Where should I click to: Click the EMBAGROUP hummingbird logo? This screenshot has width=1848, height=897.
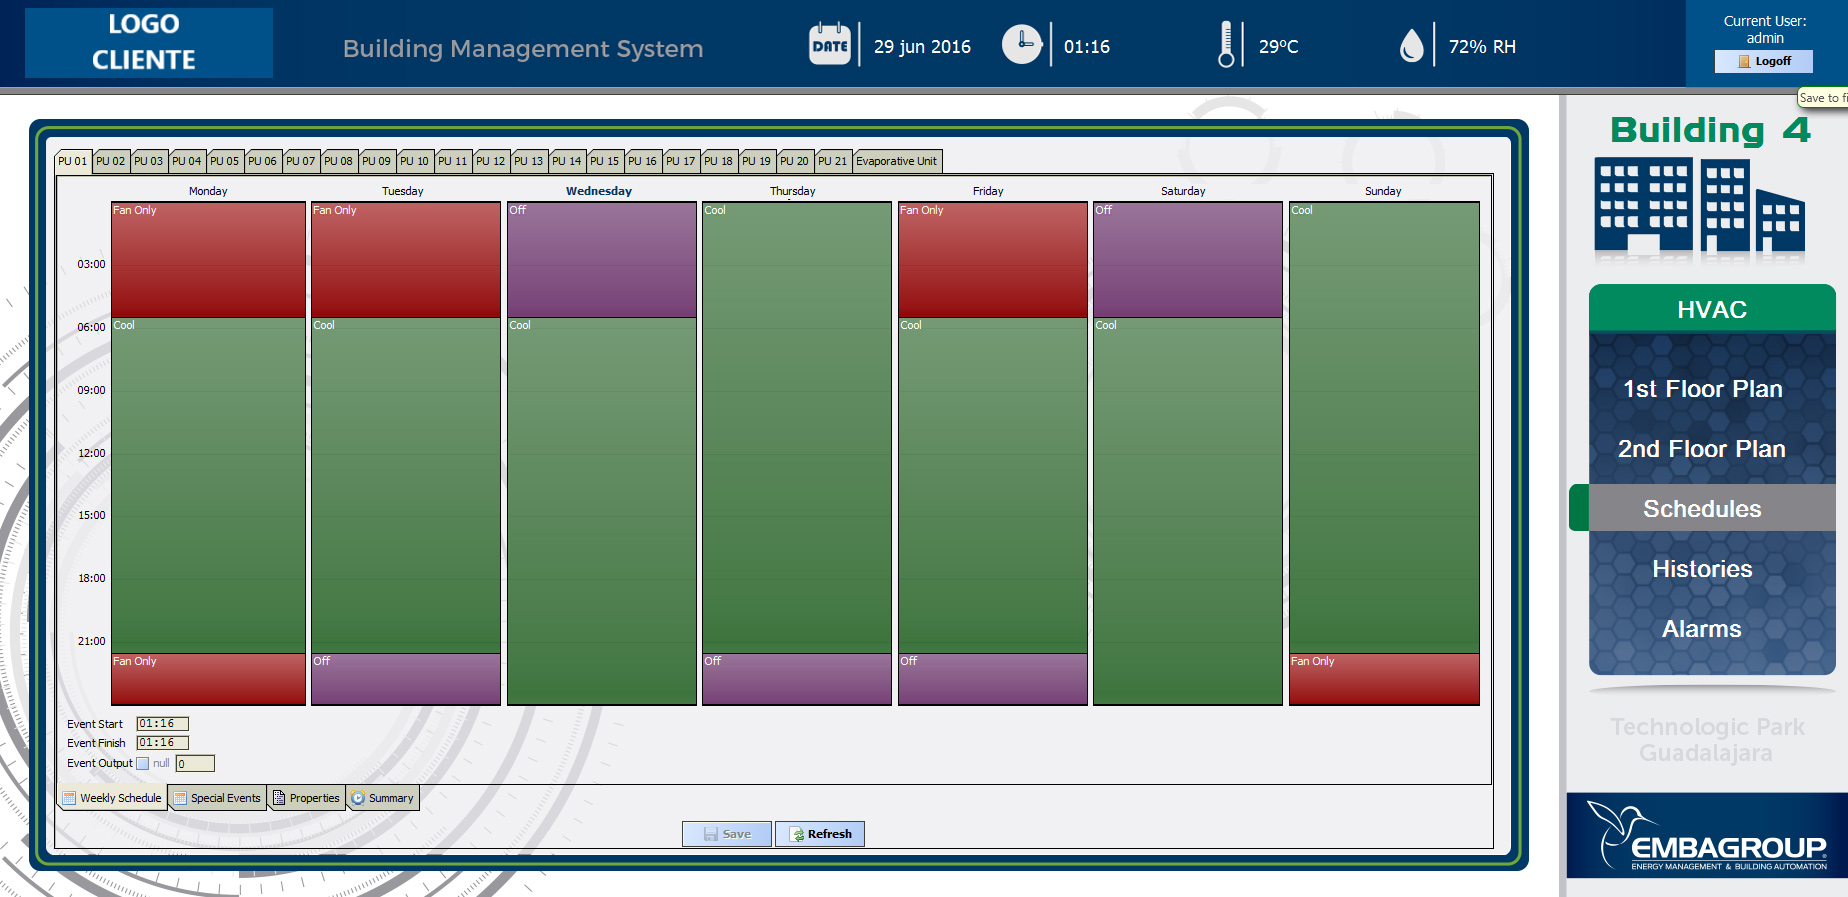[x=1708, y=836]
